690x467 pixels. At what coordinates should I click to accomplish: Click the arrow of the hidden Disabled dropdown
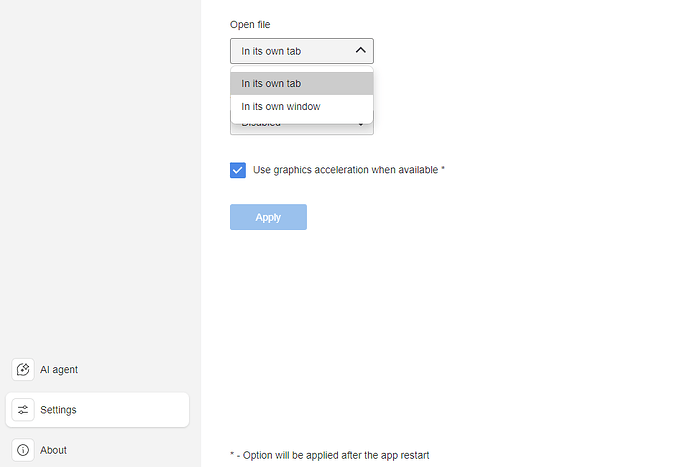point(361,127)
